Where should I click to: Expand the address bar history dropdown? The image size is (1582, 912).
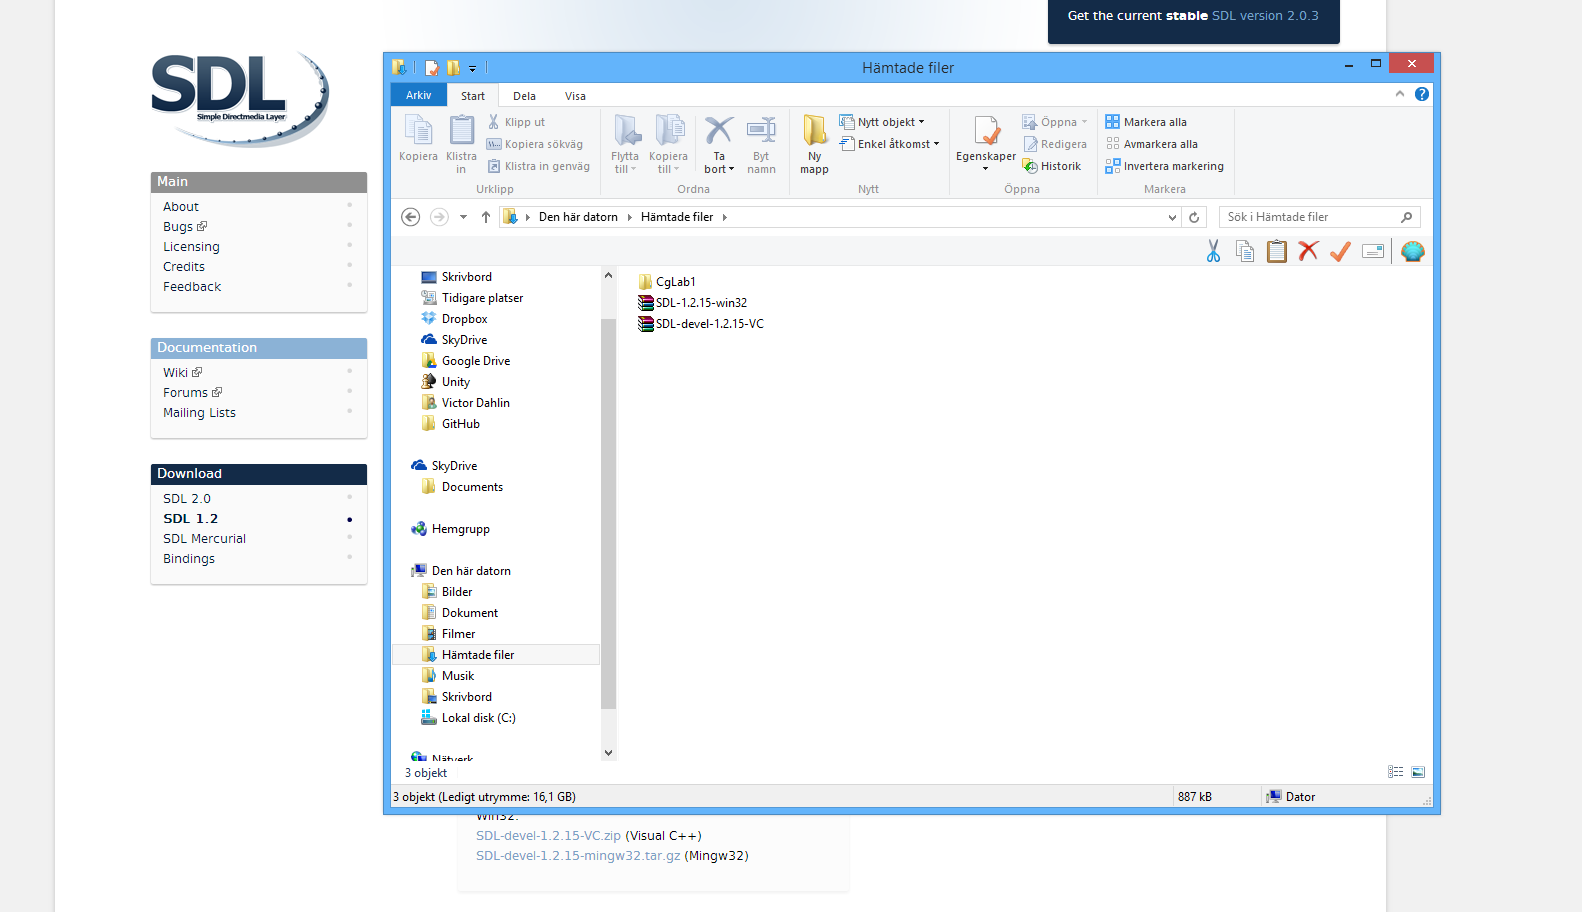click(1172, 217)
